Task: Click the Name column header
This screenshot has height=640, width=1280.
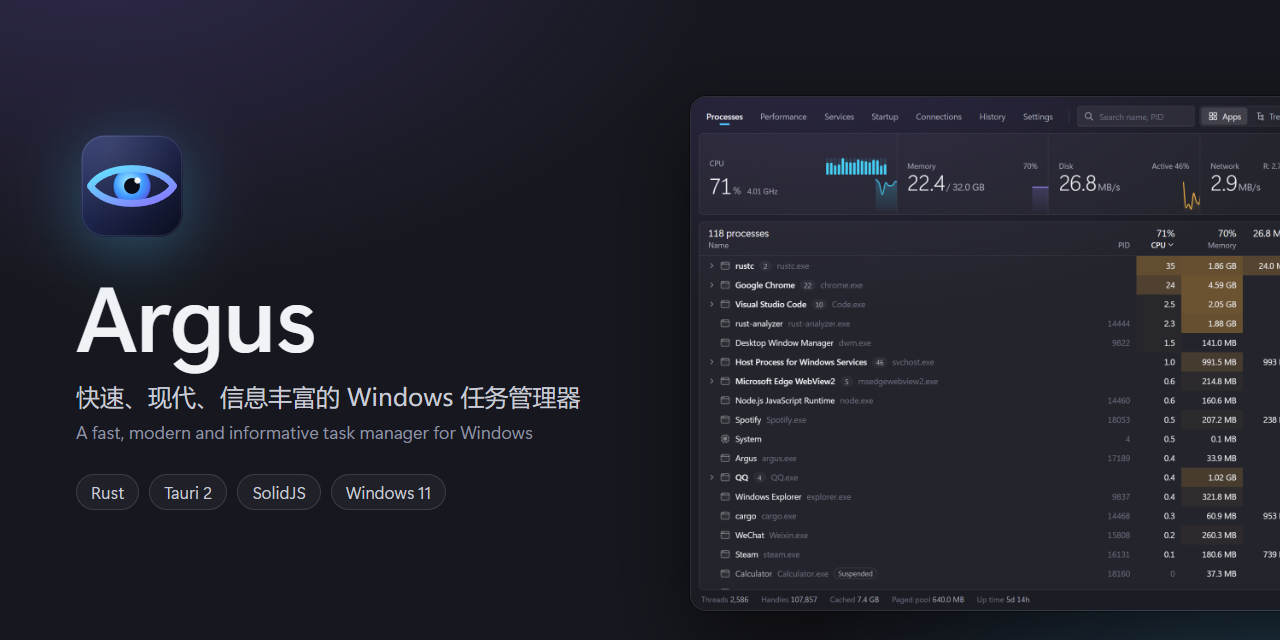Action: click(718, 245)
